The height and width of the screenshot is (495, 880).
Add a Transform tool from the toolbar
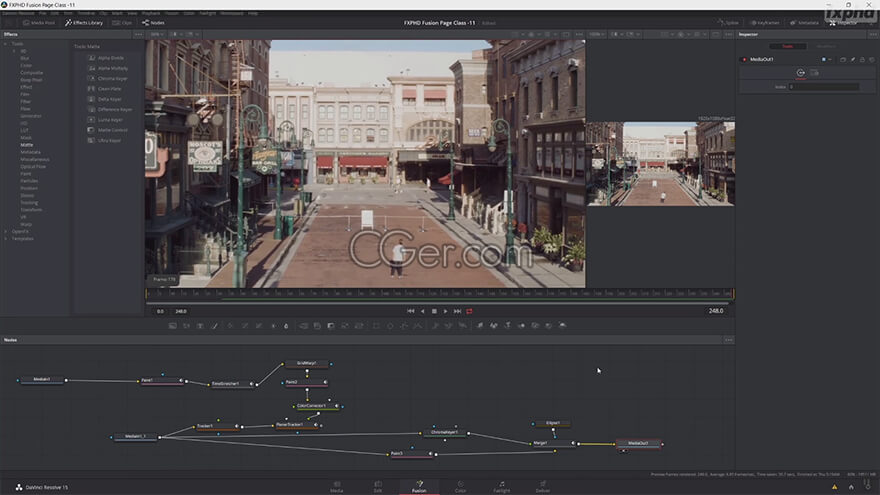[359, 326]
